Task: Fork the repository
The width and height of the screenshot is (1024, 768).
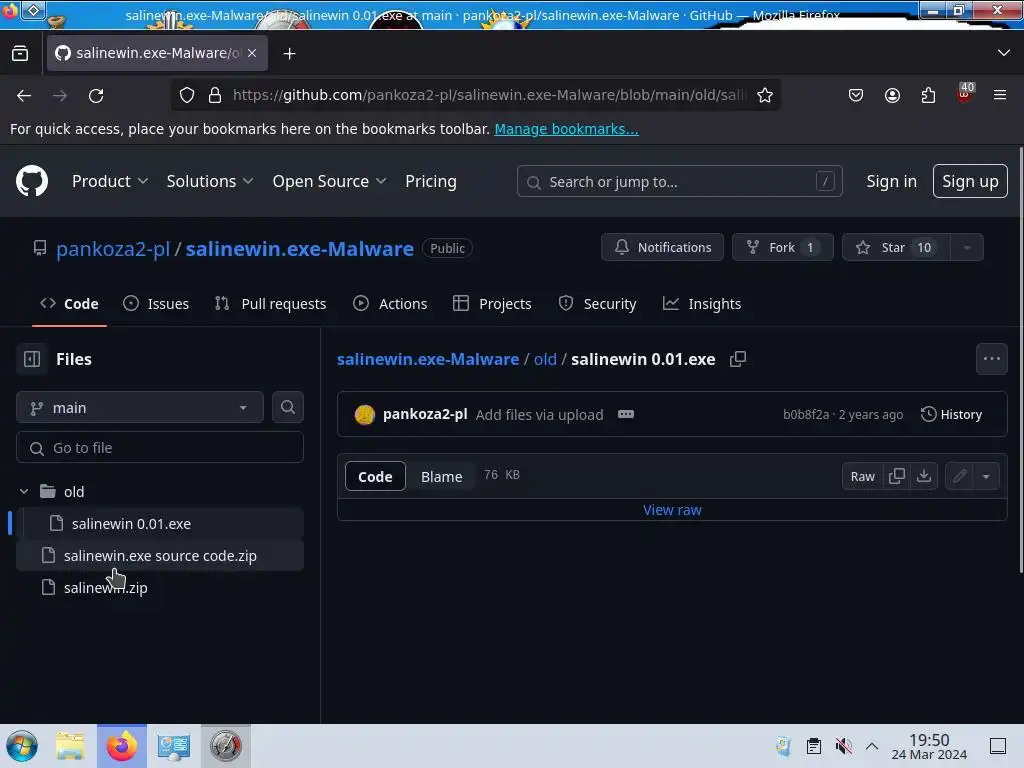Action: [782, 248]
